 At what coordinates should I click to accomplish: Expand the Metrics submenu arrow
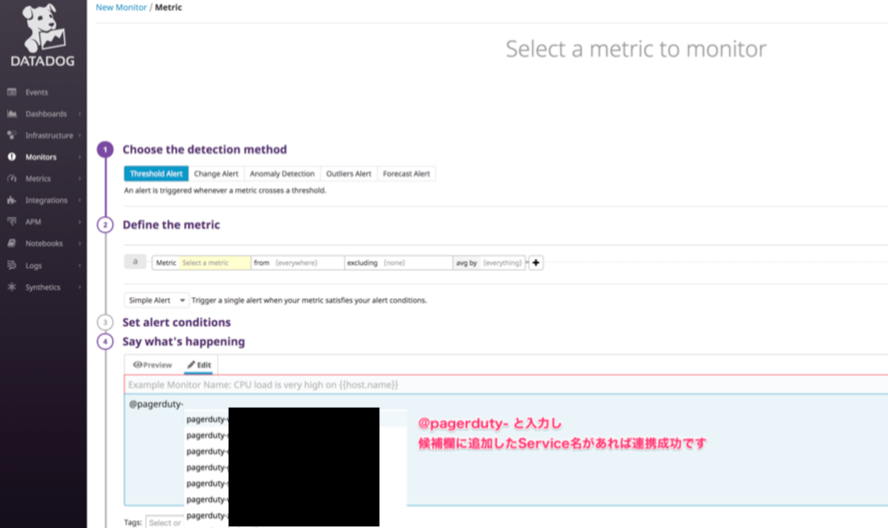point(79,178)
